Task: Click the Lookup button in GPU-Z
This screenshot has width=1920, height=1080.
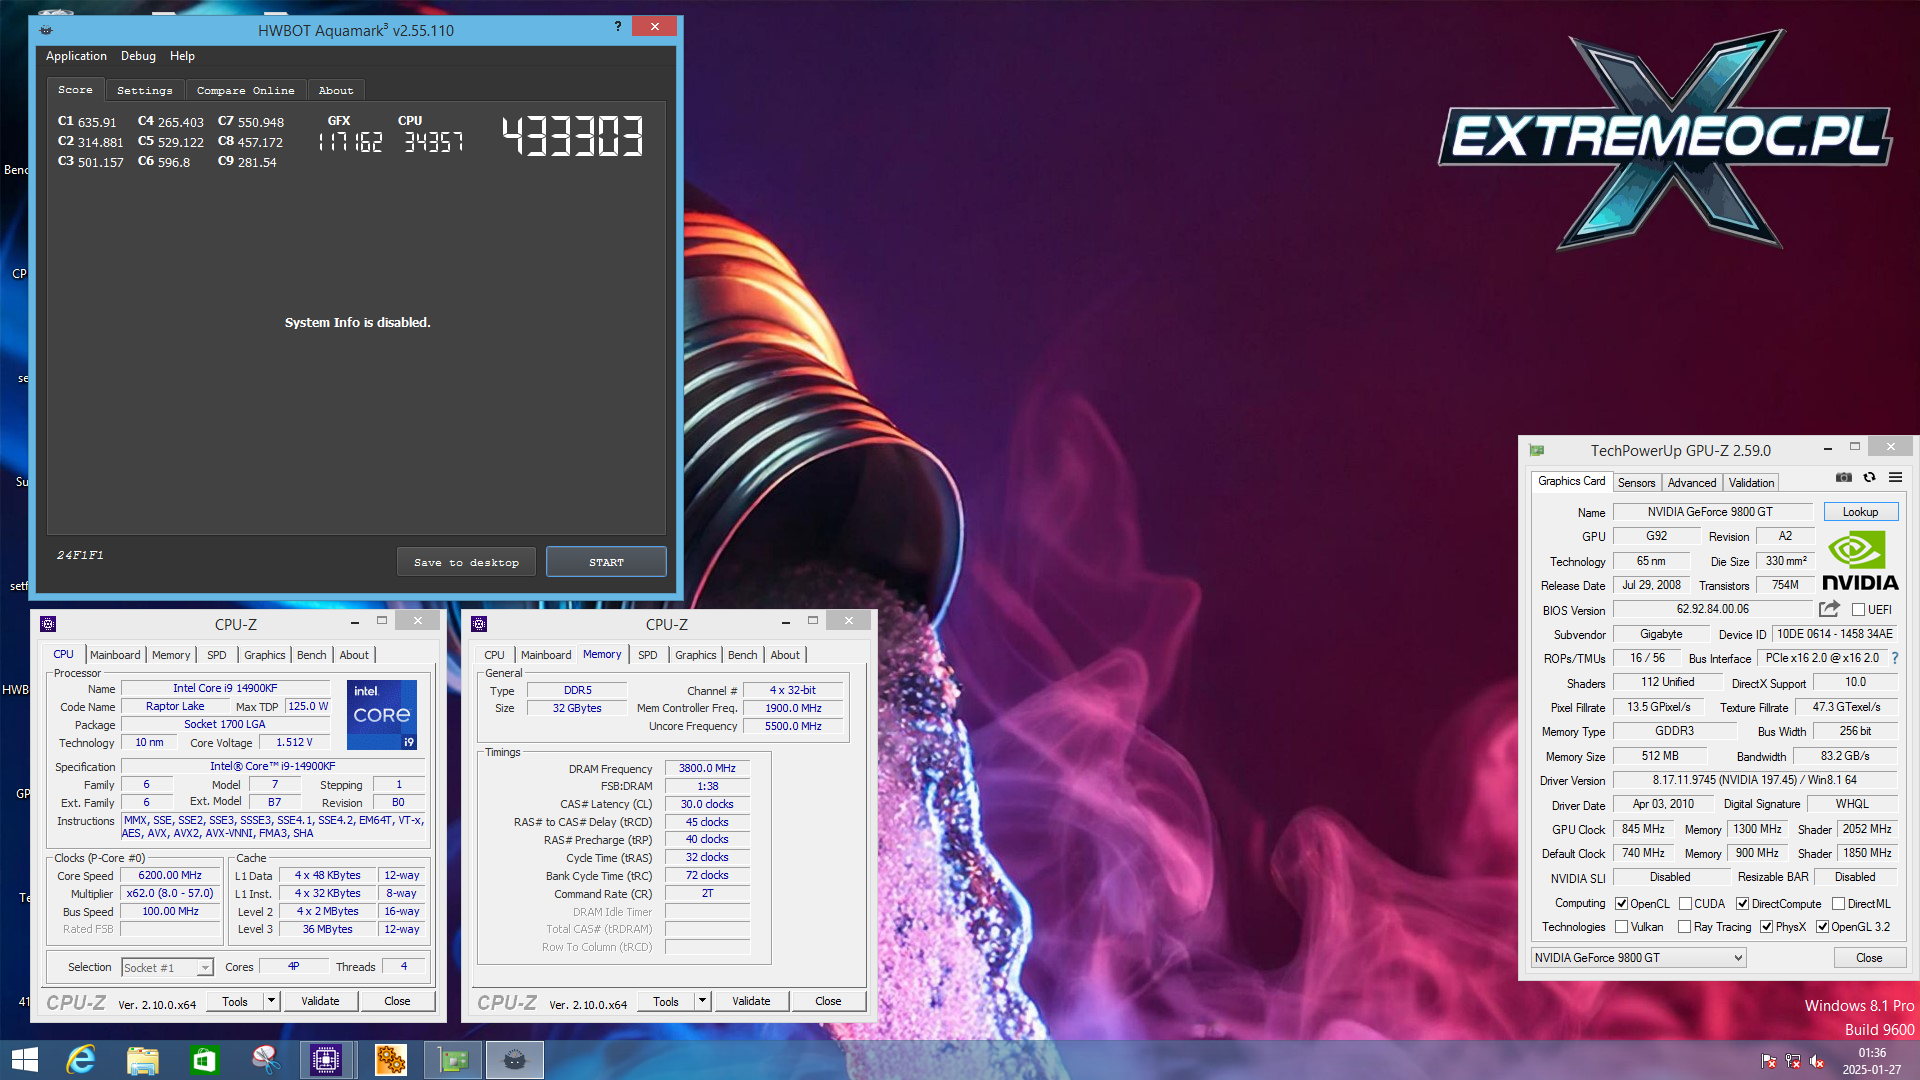Action: (x=1861, y=511)
